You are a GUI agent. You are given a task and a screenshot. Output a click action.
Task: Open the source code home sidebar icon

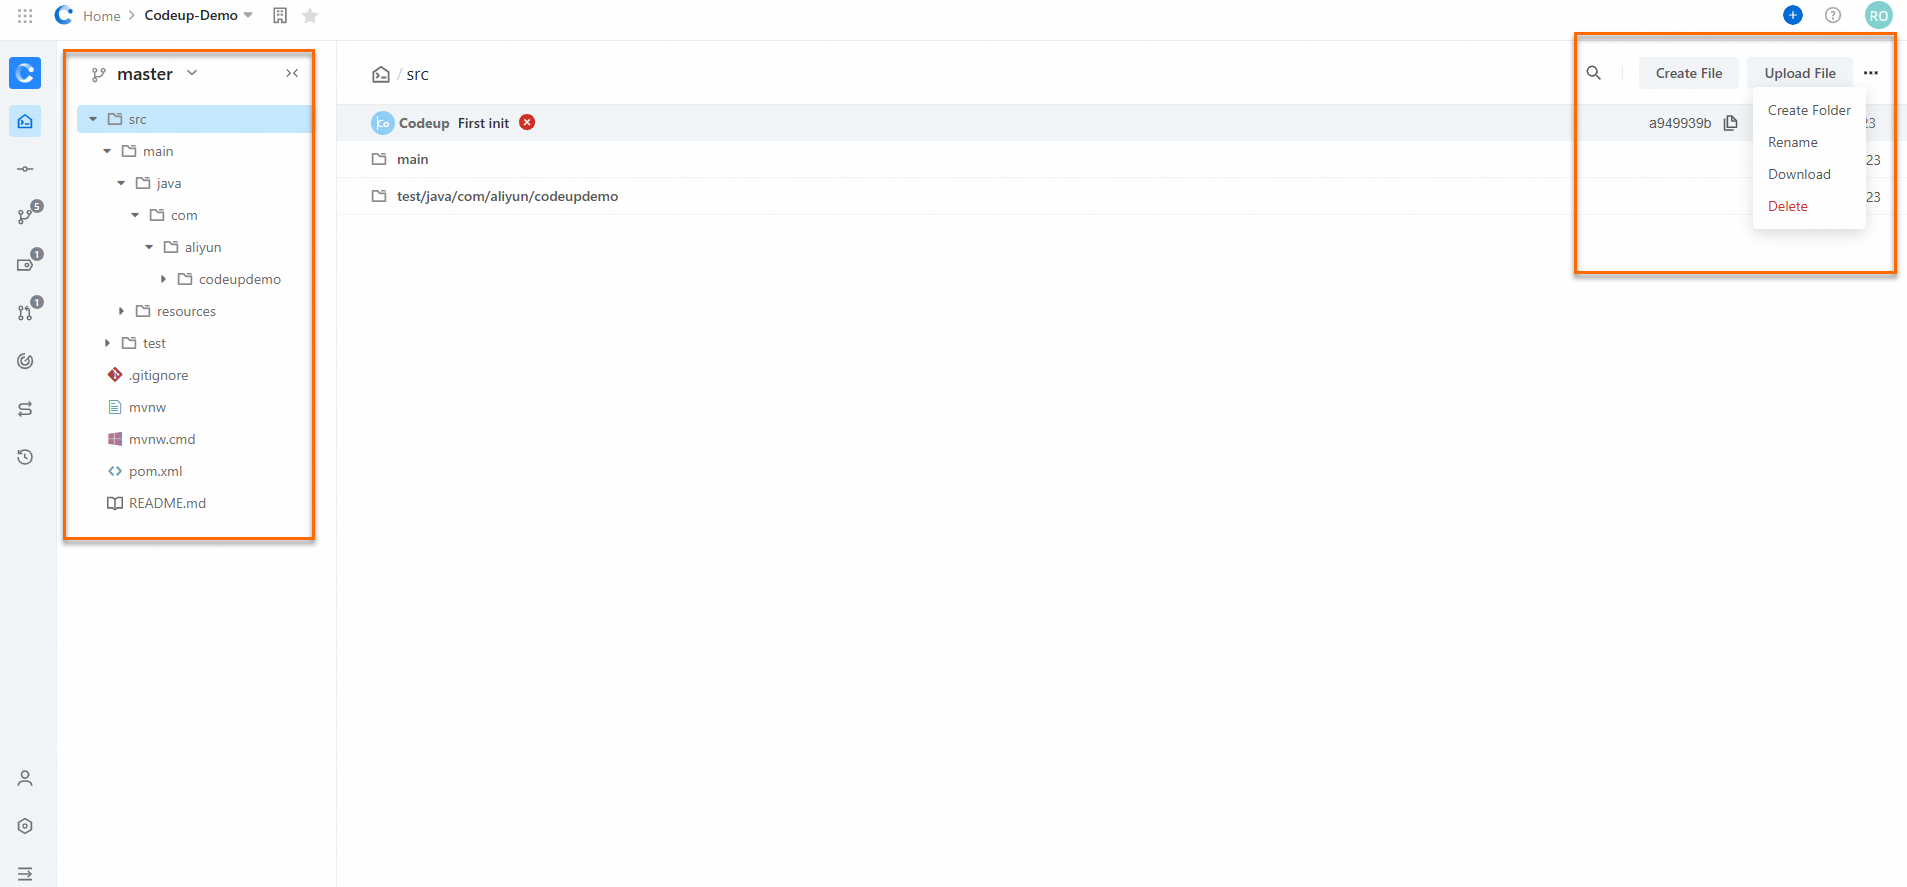click(x=25, y=121)
